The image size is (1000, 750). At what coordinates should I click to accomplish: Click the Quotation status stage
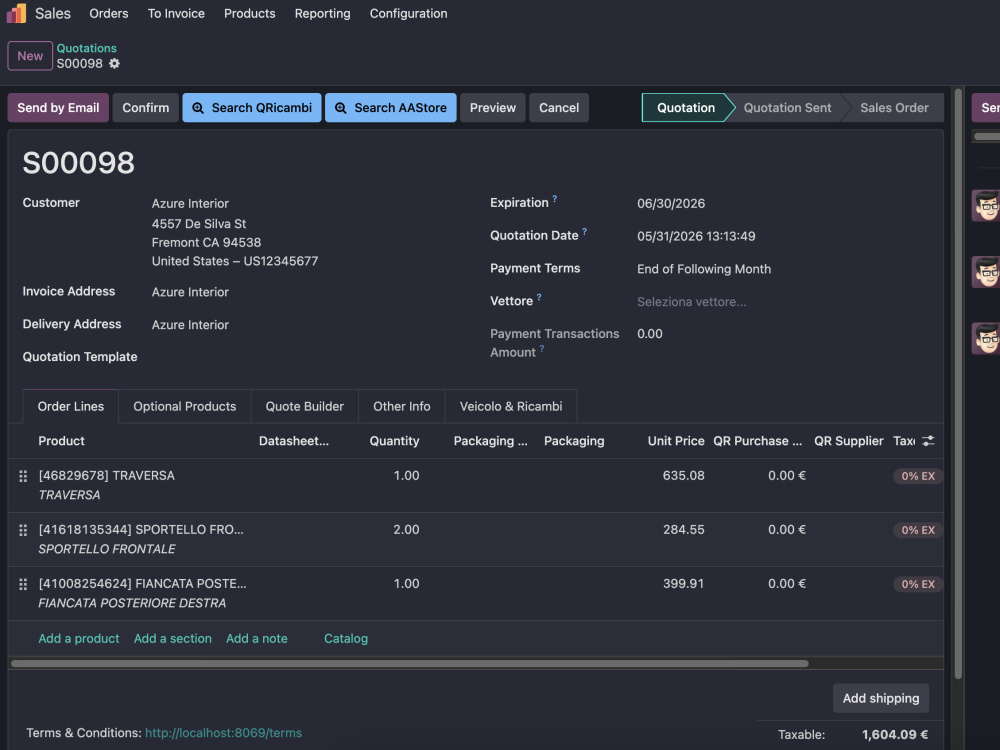tap(686, 108)
